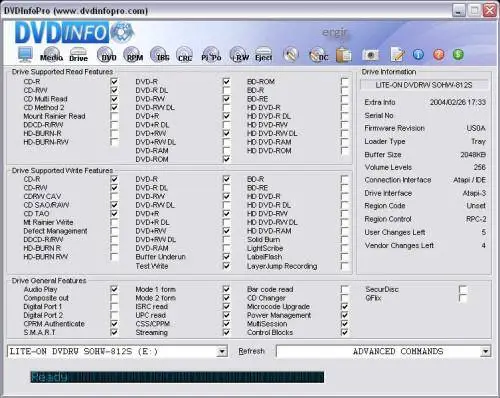Click the Extra Info date 2004/02/26 17:33
Image resolution: width=500 pixels, height=398 pixels.
click(x=458, y=102)
